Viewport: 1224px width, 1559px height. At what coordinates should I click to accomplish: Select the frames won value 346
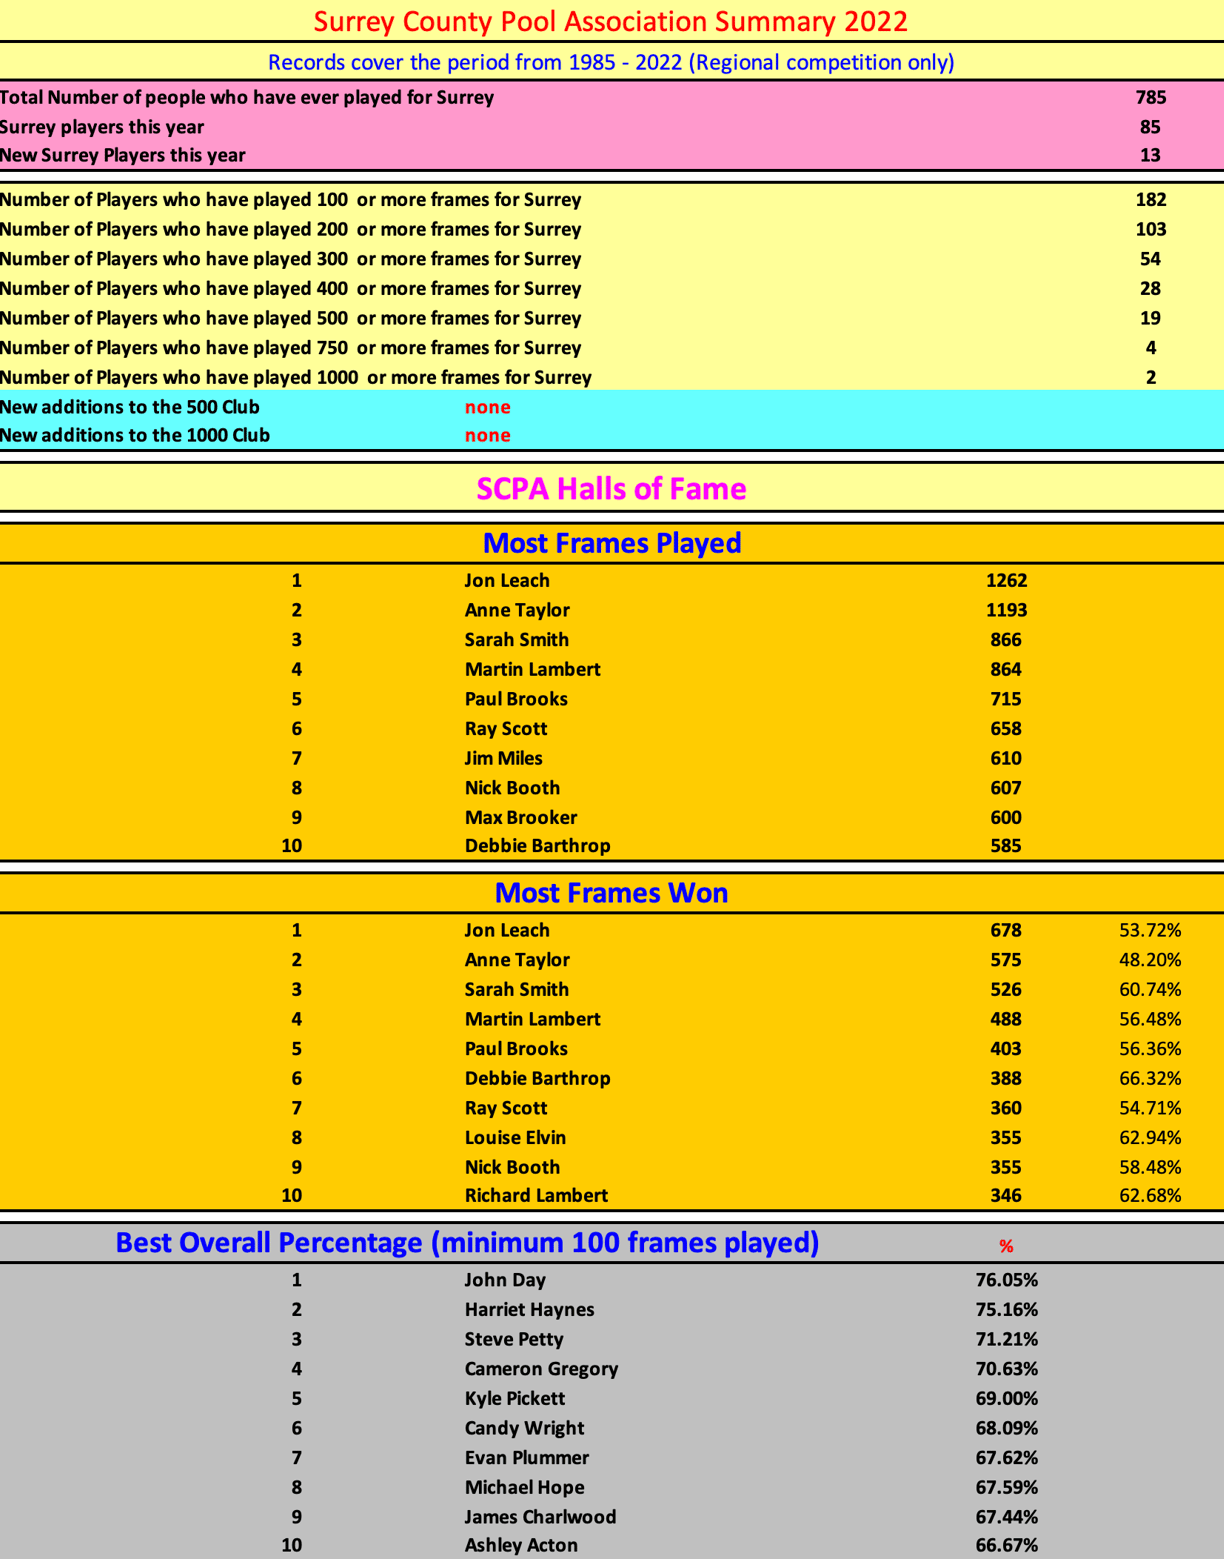tap(1006, 1196)
